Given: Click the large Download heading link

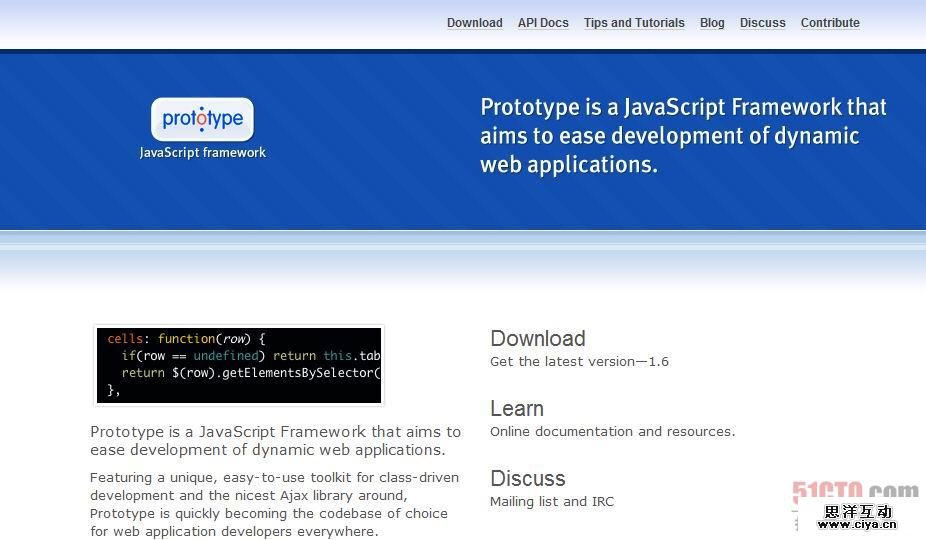Looking at the screenshot, I should coord(537,339).
